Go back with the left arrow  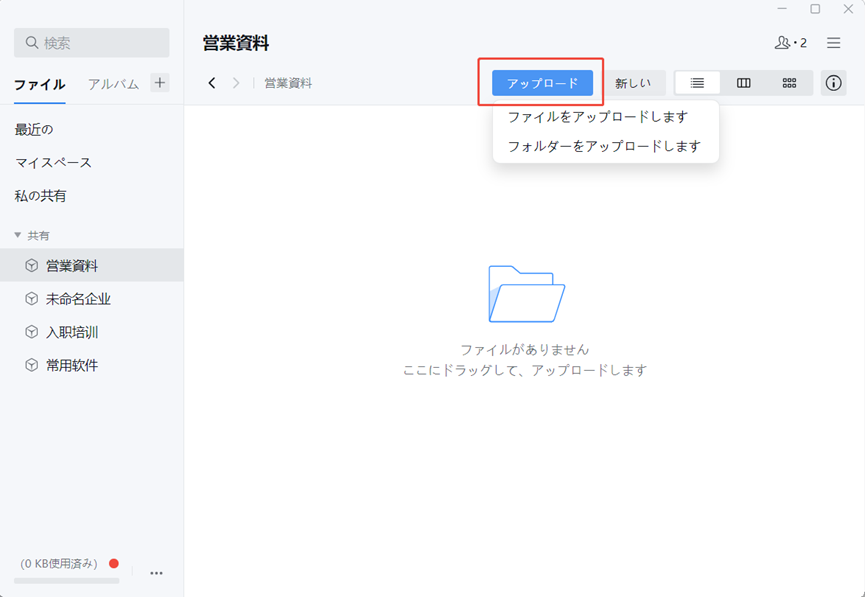tap(212, 83)
